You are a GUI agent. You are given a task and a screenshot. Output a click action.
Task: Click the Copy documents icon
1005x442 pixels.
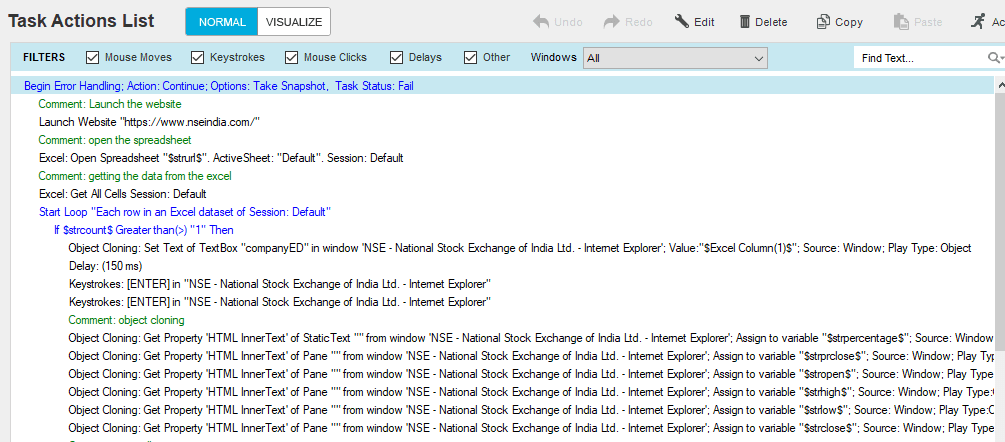[822, 22]
